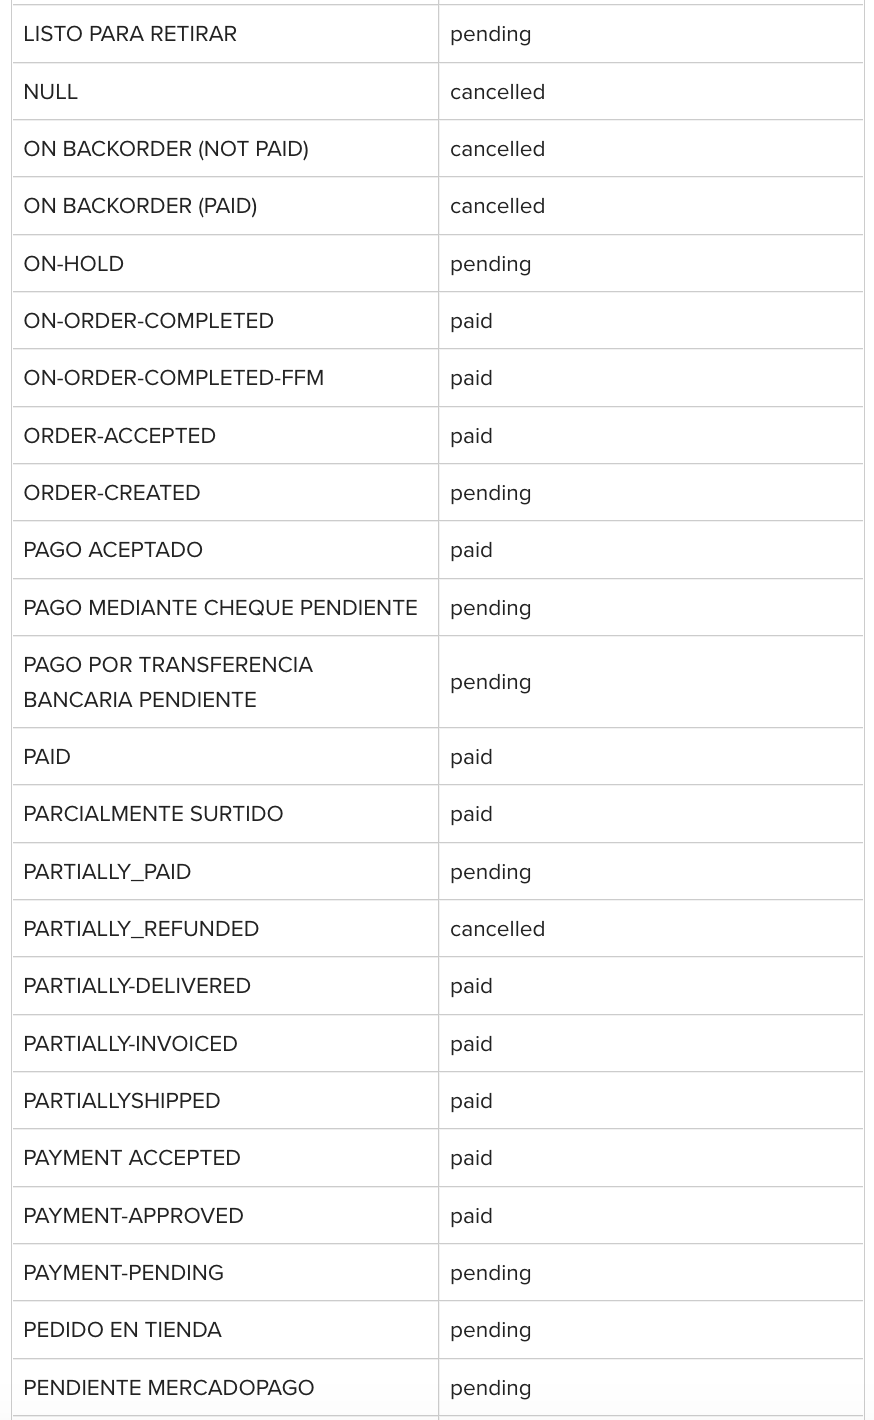Click the PARCIALMENTE SURTIDO cell
The width and height of the screenshot is (874, 1420).
pos(225,814)
